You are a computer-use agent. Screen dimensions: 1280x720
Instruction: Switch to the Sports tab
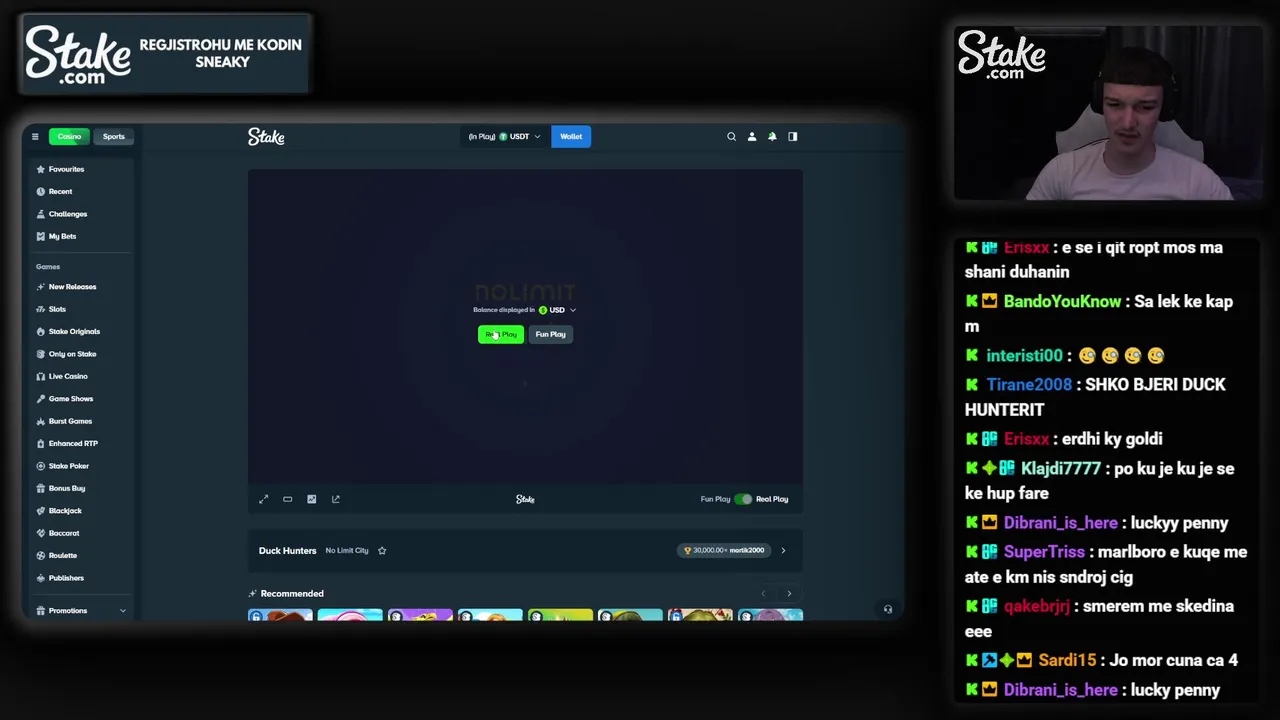[x=114, y=136]
